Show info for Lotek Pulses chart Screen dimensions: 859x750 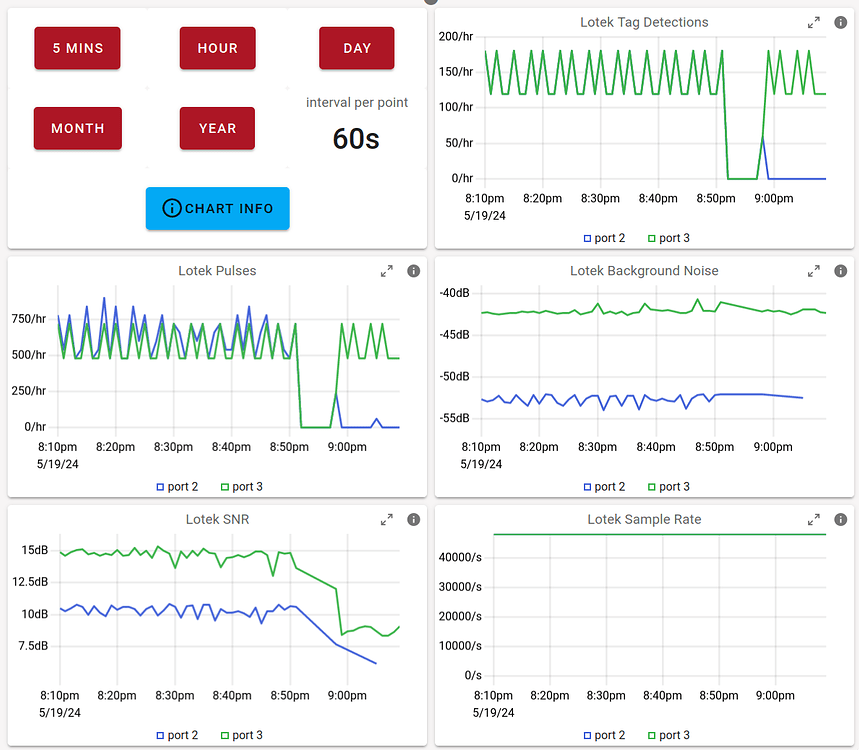pyautogui.click(x=414, y=271)
